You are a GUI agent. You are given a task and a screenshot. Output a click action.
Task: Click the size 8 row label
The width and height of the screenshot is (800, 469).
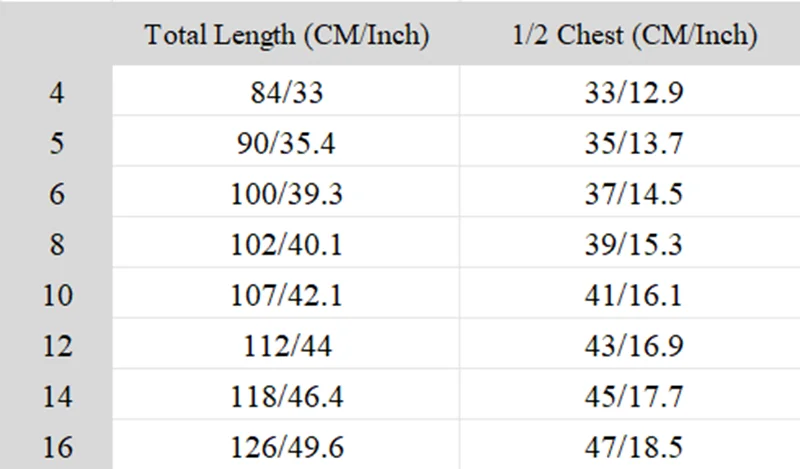(x=56, y=244)
